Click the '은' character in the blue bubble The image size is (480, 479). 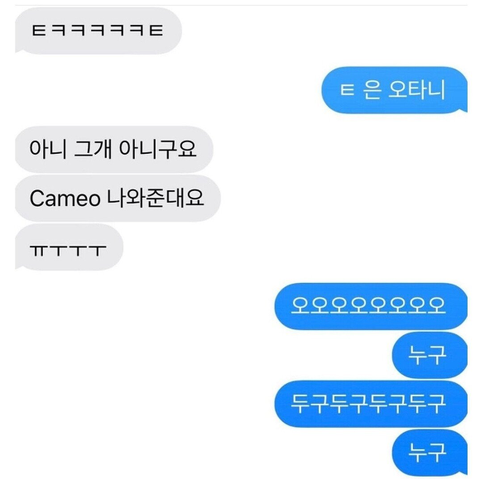[x=371, y=90]
